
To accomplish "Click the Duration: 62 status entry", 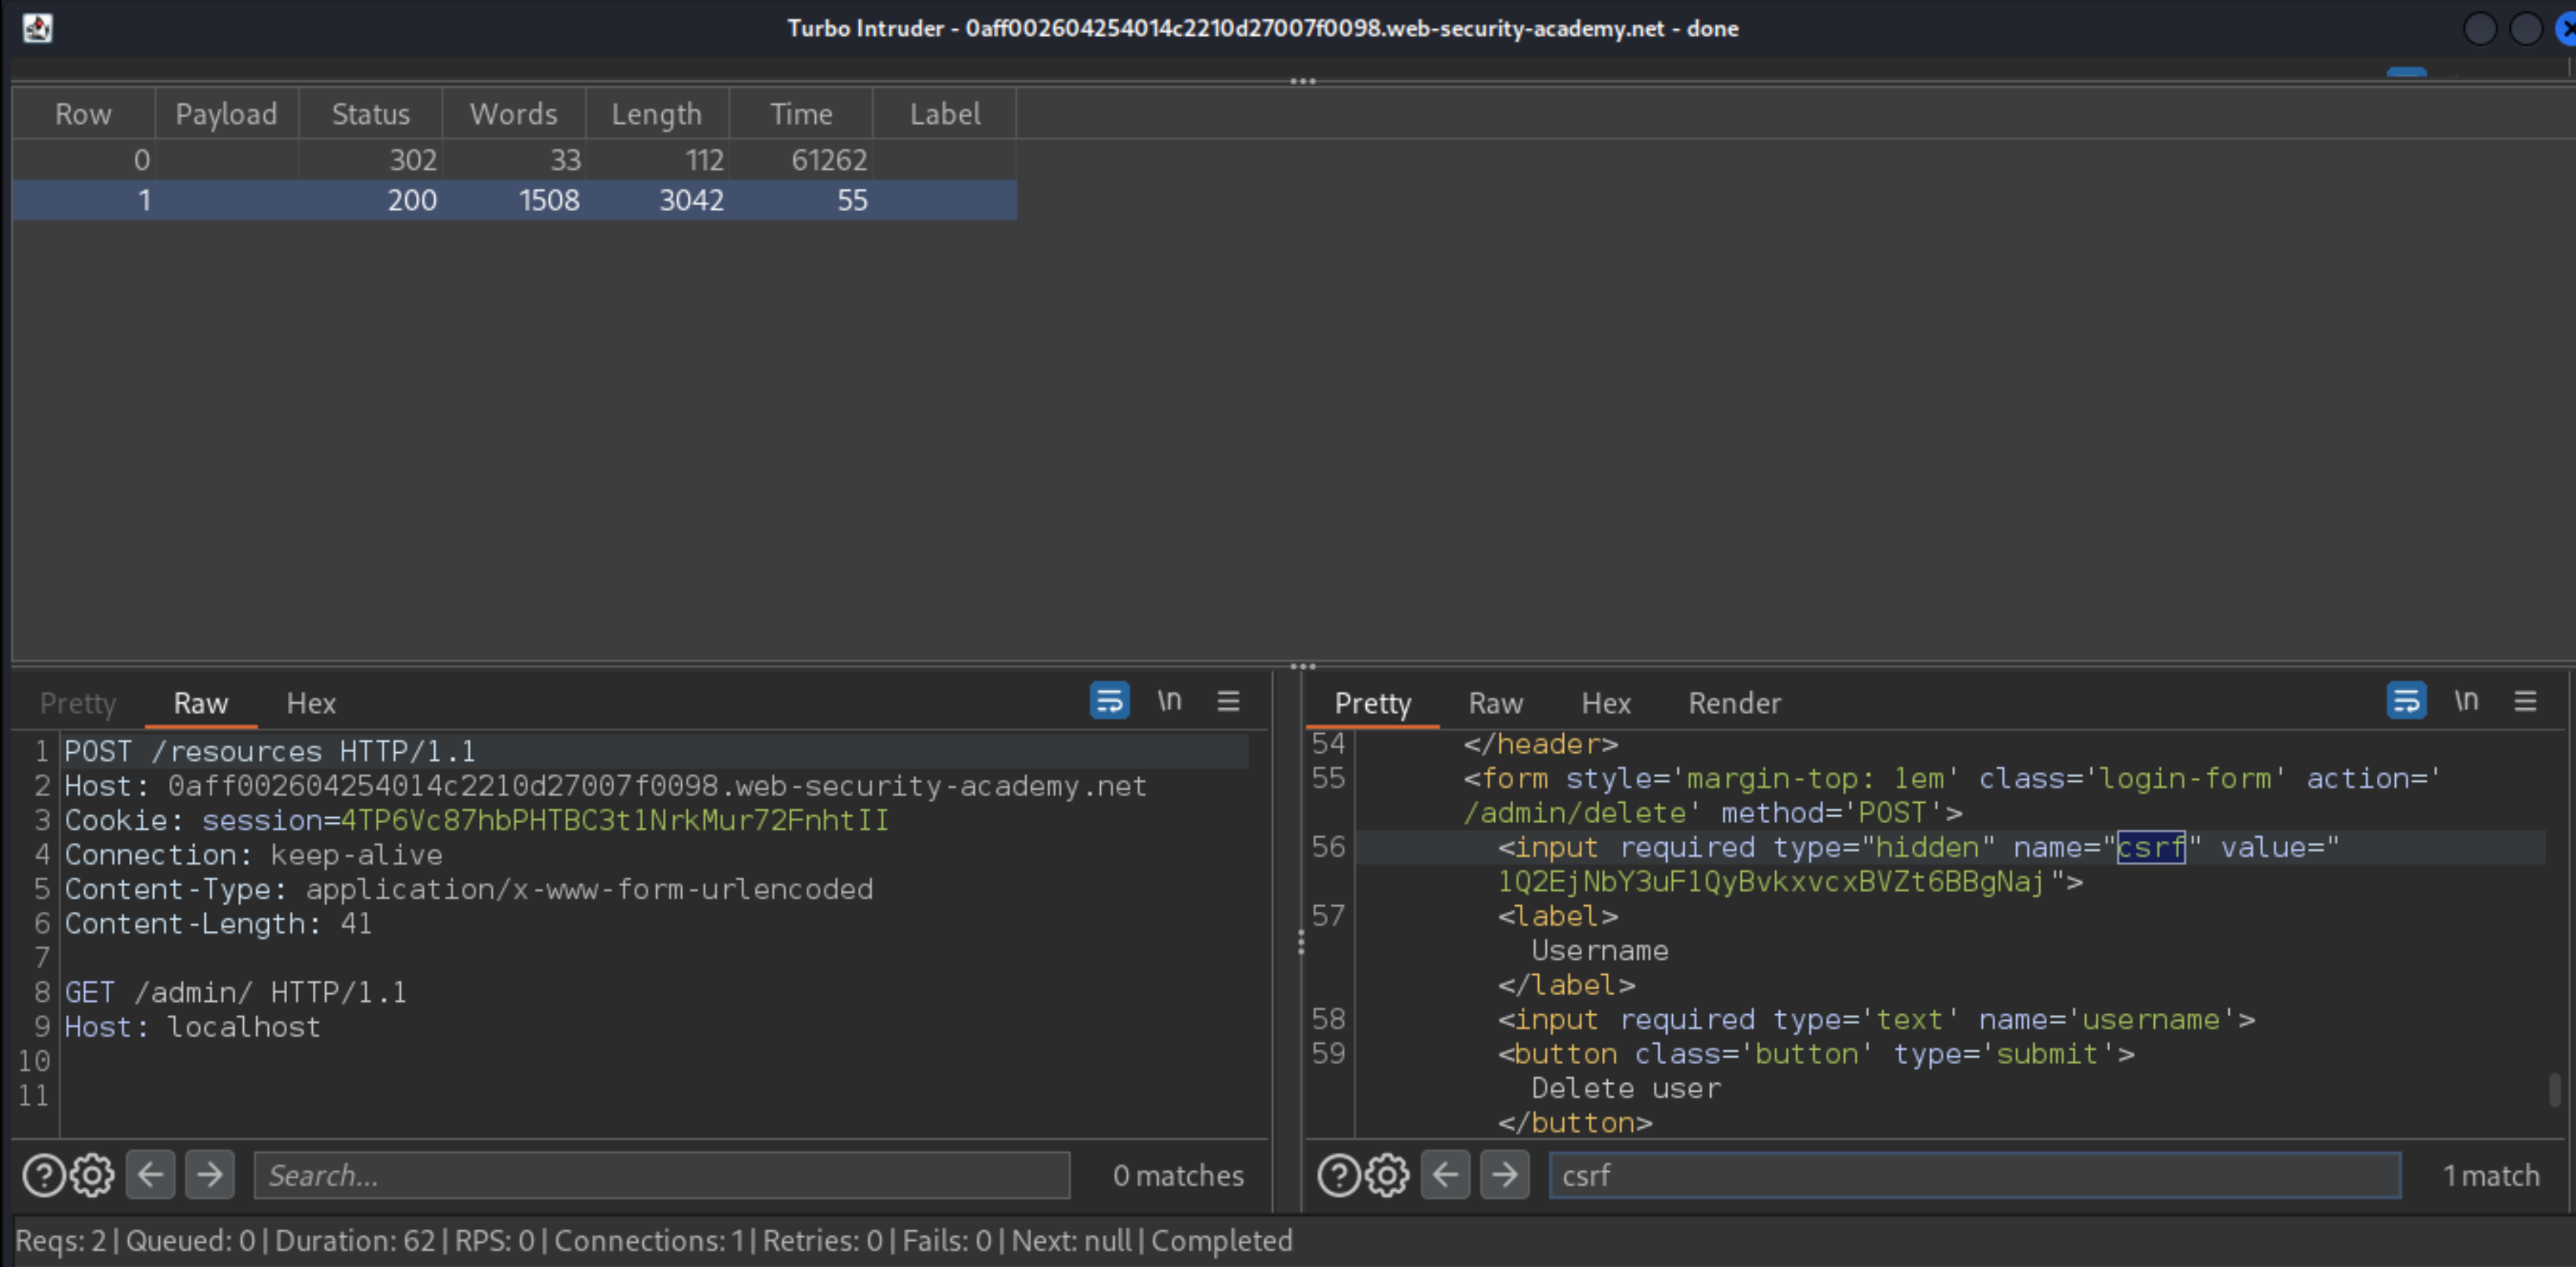I will pyautogui.click(x=354, y=1240).
